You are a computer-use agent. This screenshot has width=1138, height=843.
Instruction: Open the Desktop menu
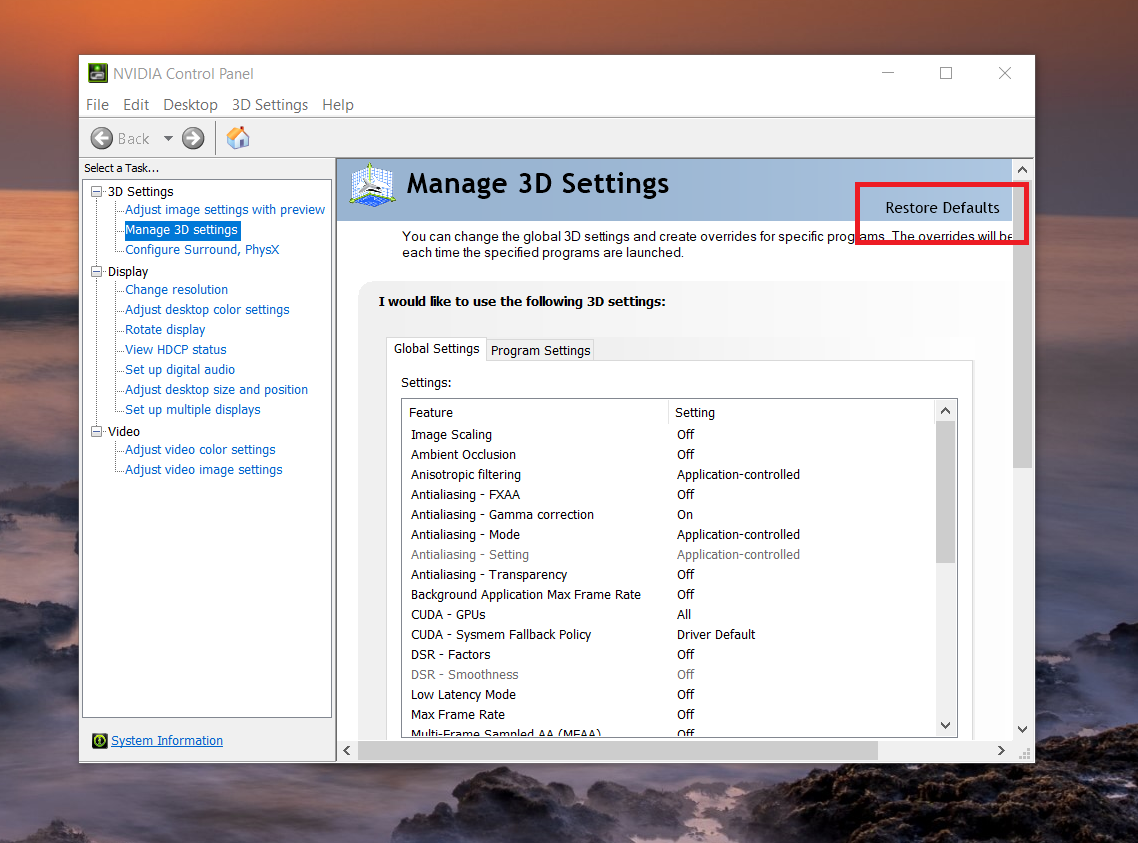point(190,104)
